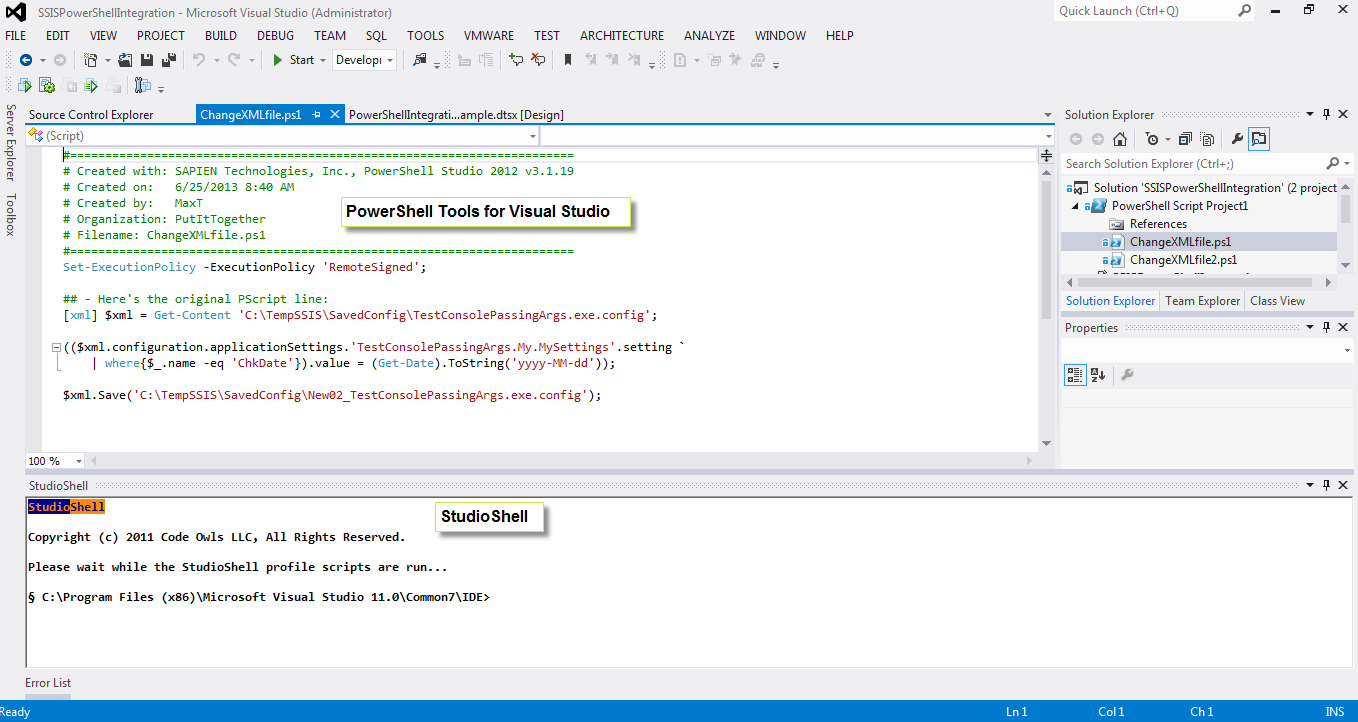Open the Start button dropdown arrow
This screenshot has width=1358, height=722.
point(323,60)
